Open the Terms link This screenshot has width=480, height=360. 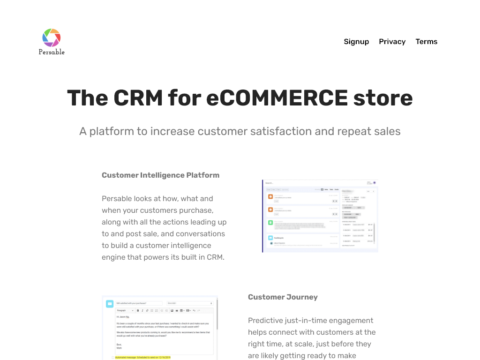(x=426, y=42)
